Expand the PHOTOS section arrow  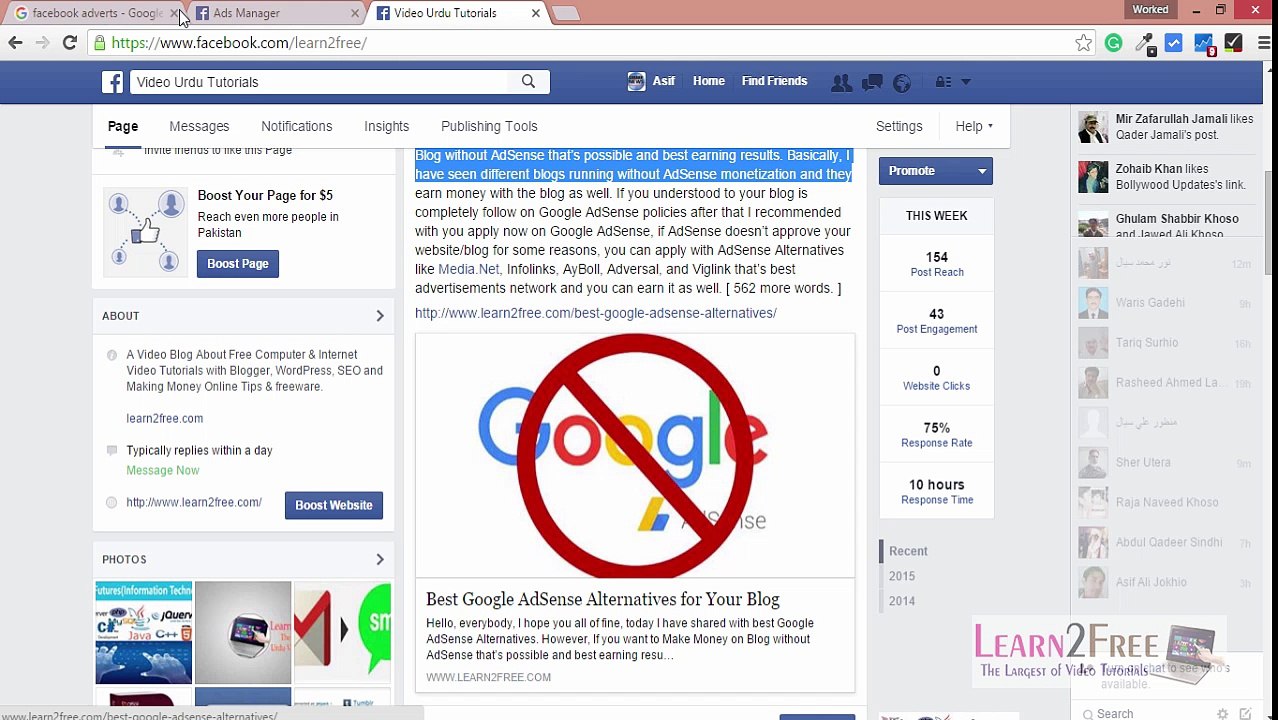coord(380,559)
